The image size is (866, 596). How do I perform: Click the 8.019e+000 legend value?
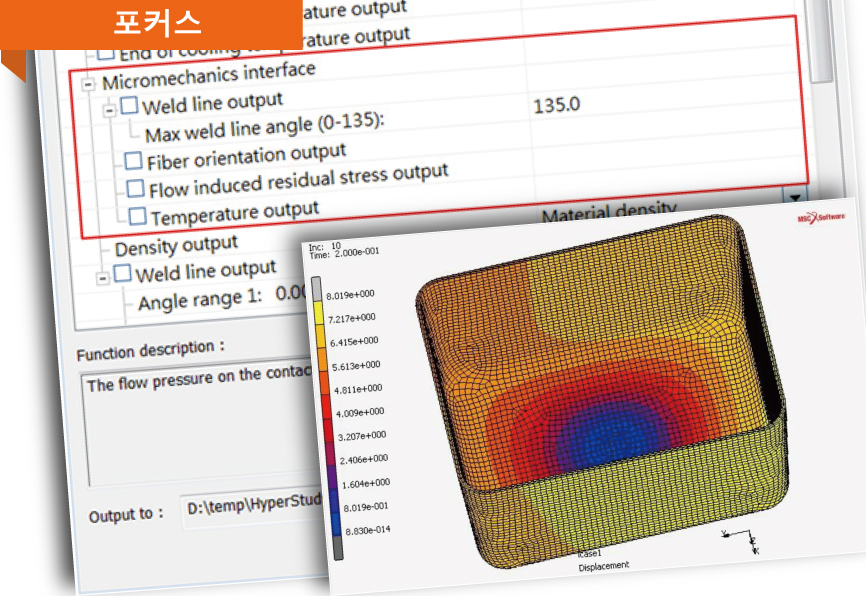350,296
